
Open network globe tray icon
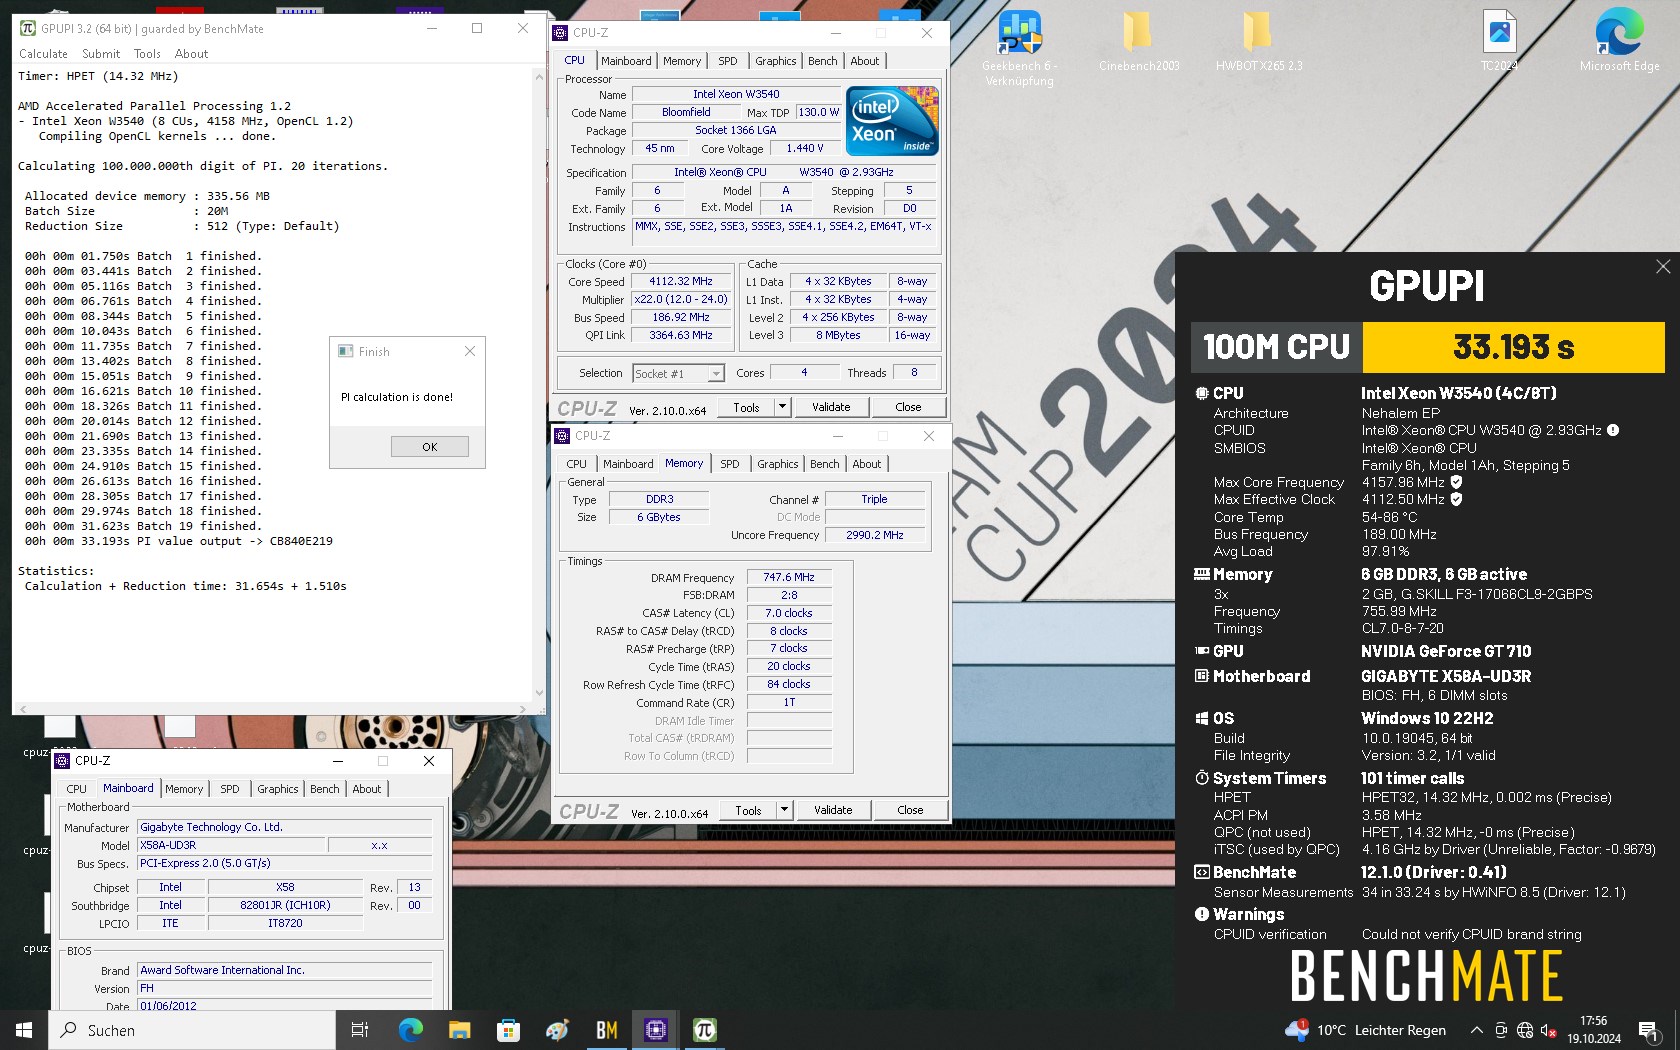coord(1525,1030)
